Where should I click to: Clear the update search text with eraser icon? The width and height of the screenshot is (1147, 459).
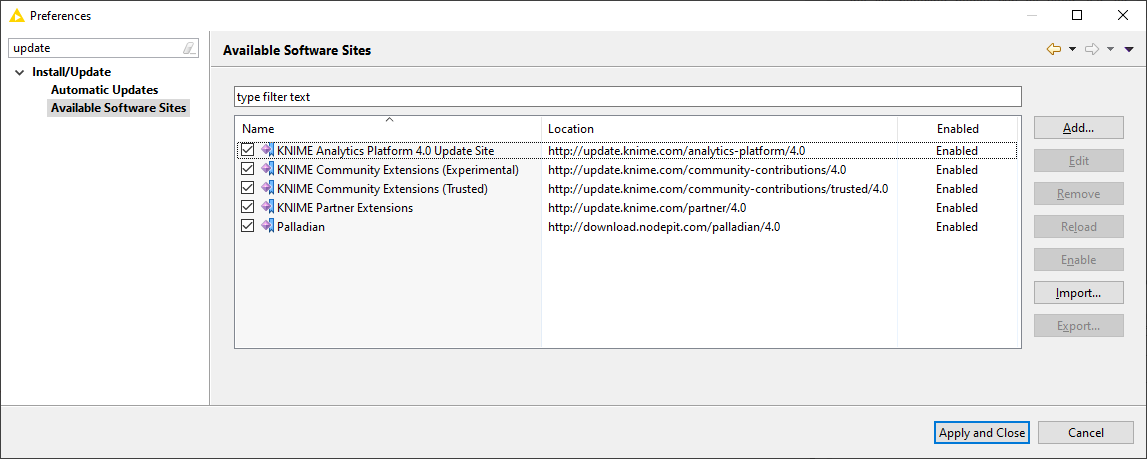click(189, 48)
